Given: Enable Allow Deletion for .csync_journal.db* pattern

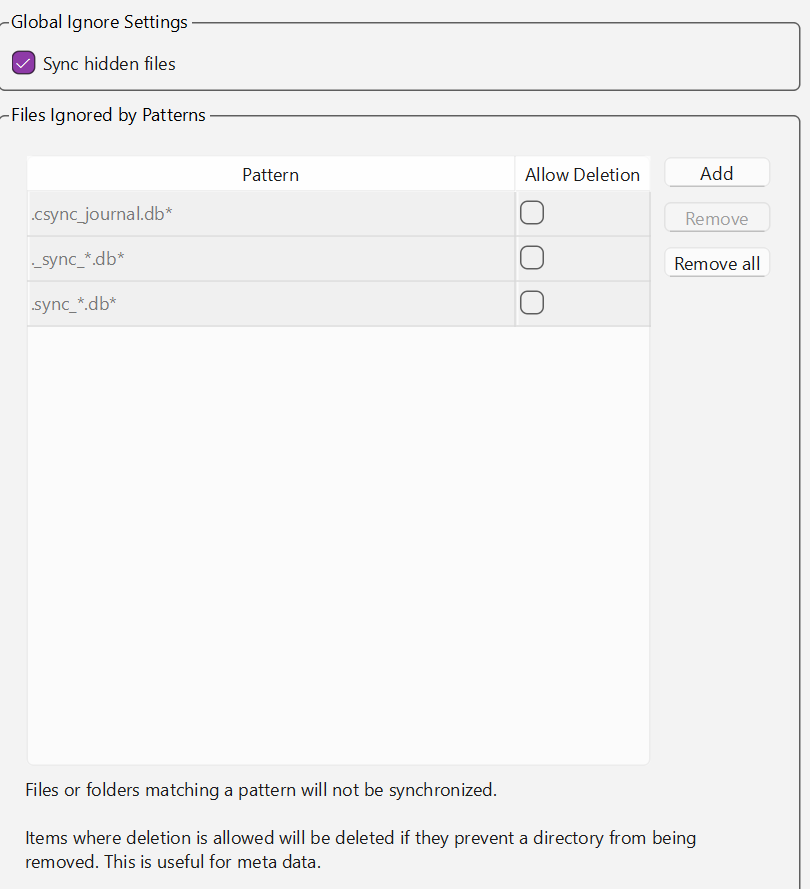Looking at the screenshot, I should (x=532, y=213).
